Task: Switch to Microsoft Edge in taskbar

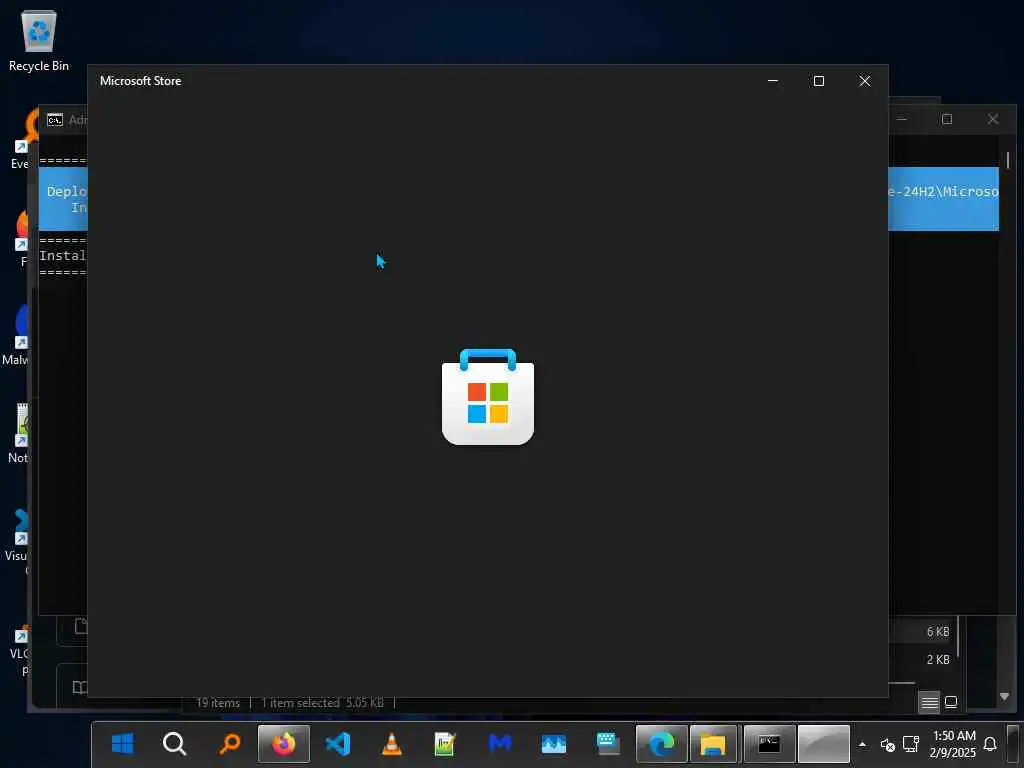Action: pyautogui.click(x=662, y=743)
